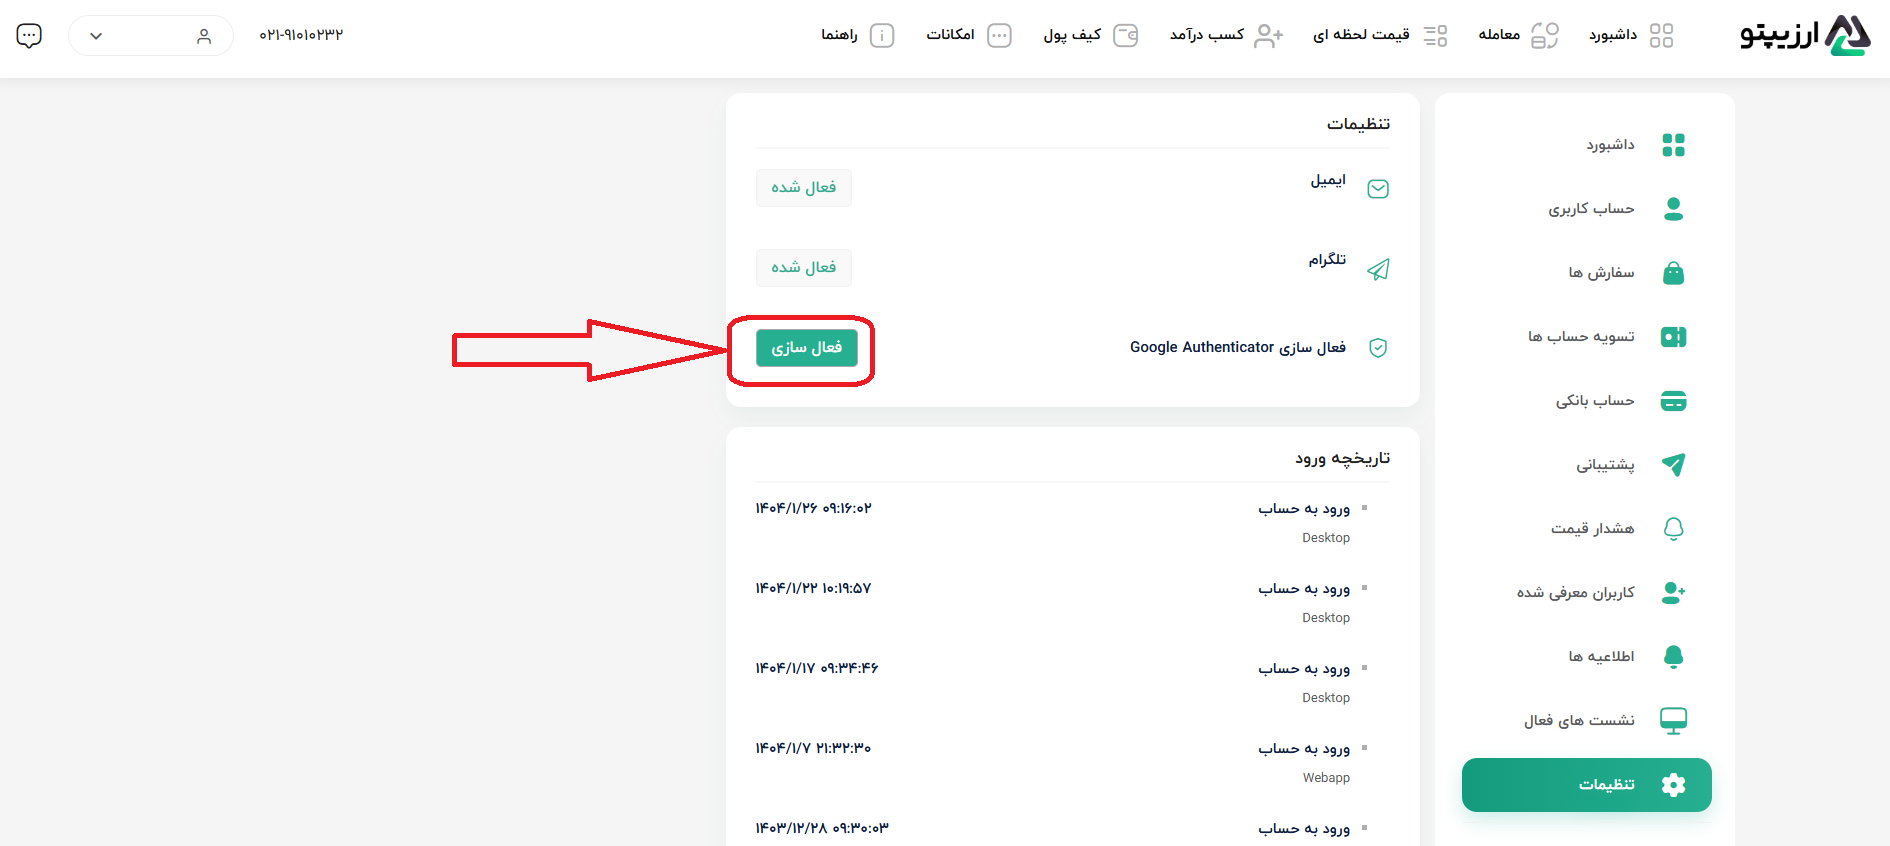
Task: Click the تسویه حساب ها icon
Action: click(x=1673, y=337)
